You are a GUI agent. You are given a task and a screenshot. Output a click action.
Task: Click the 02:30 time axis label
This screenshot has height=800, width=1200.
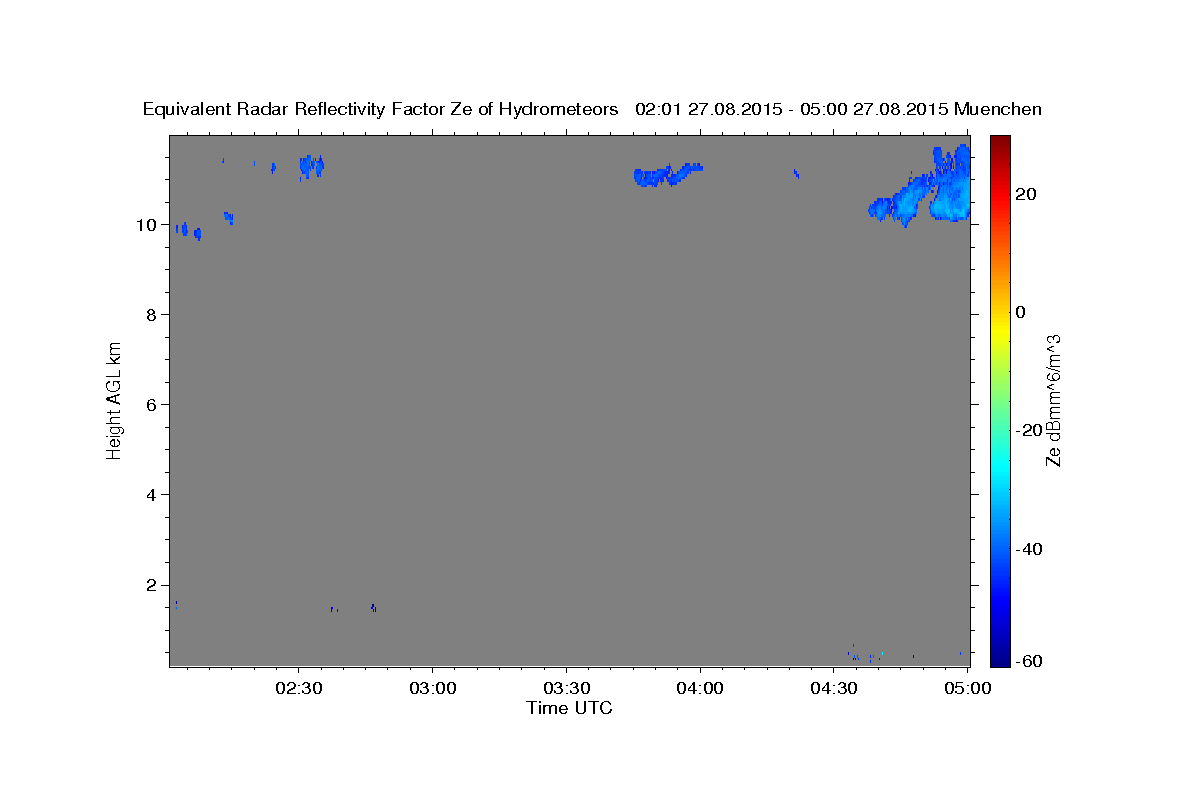[299, 688]
